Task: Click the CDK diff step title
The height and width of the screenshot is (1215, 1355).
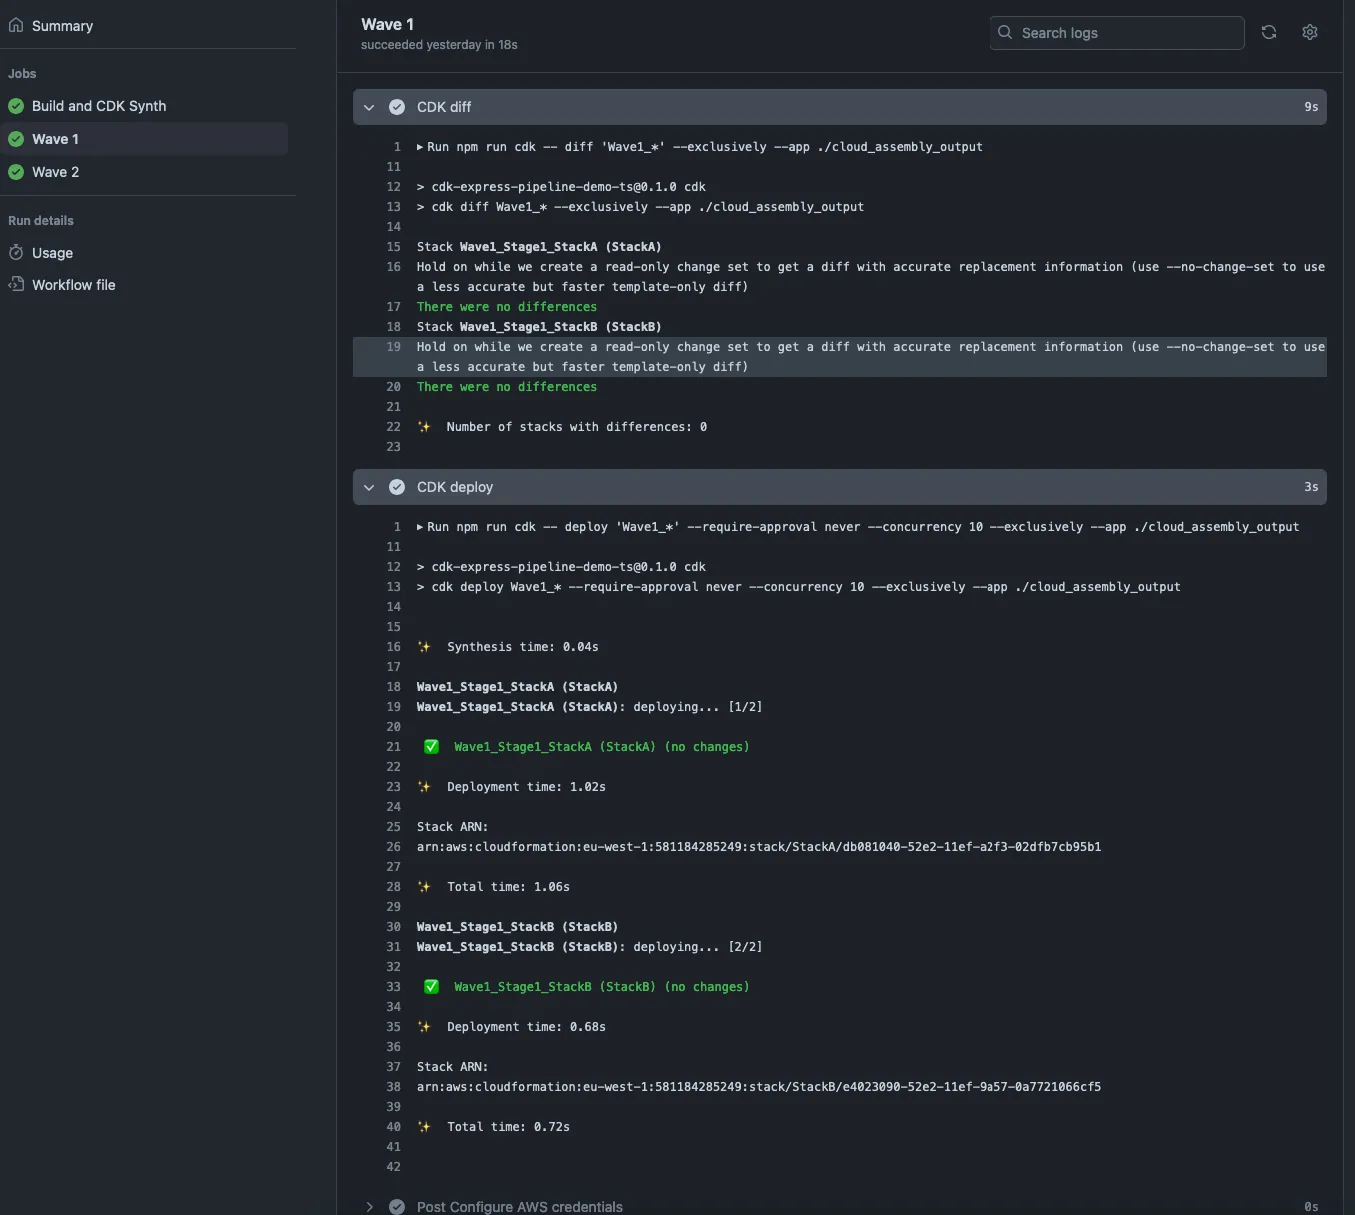Action: [444, 107]
